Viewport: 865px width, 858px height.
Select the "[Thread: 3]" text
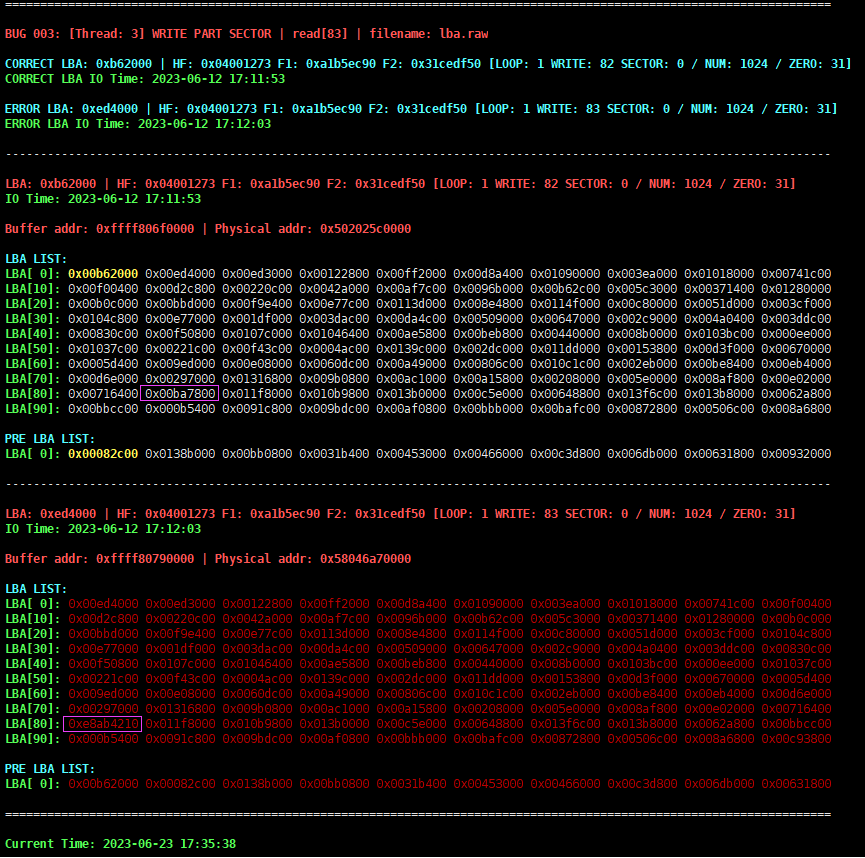[x=106, y=34]
